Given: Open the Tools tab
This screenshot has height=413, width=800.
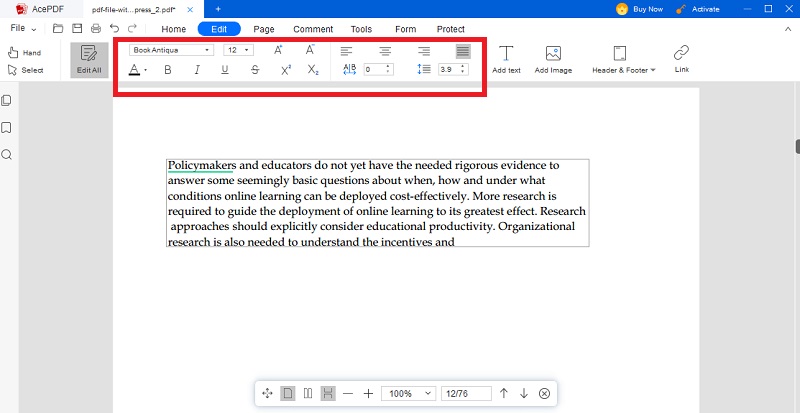Looking at the screenshot, I should click(x=361, y=29).
